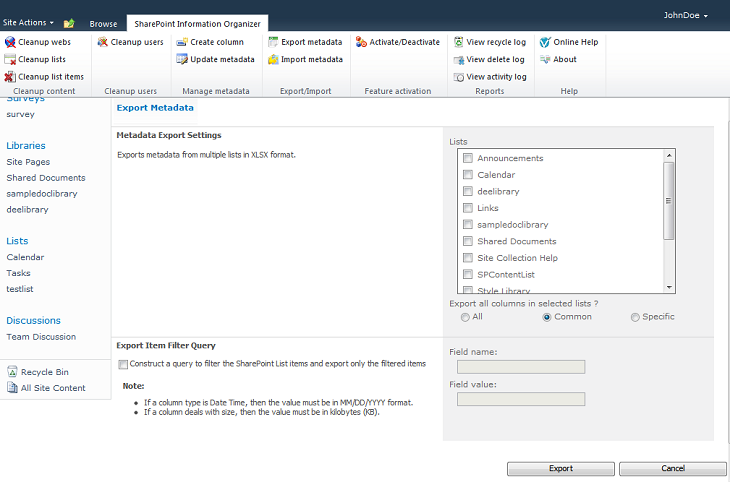Screen dimensions: 730x482
Task: Check the Site Collection Help checkbox
Action: [x=468, y=258]
